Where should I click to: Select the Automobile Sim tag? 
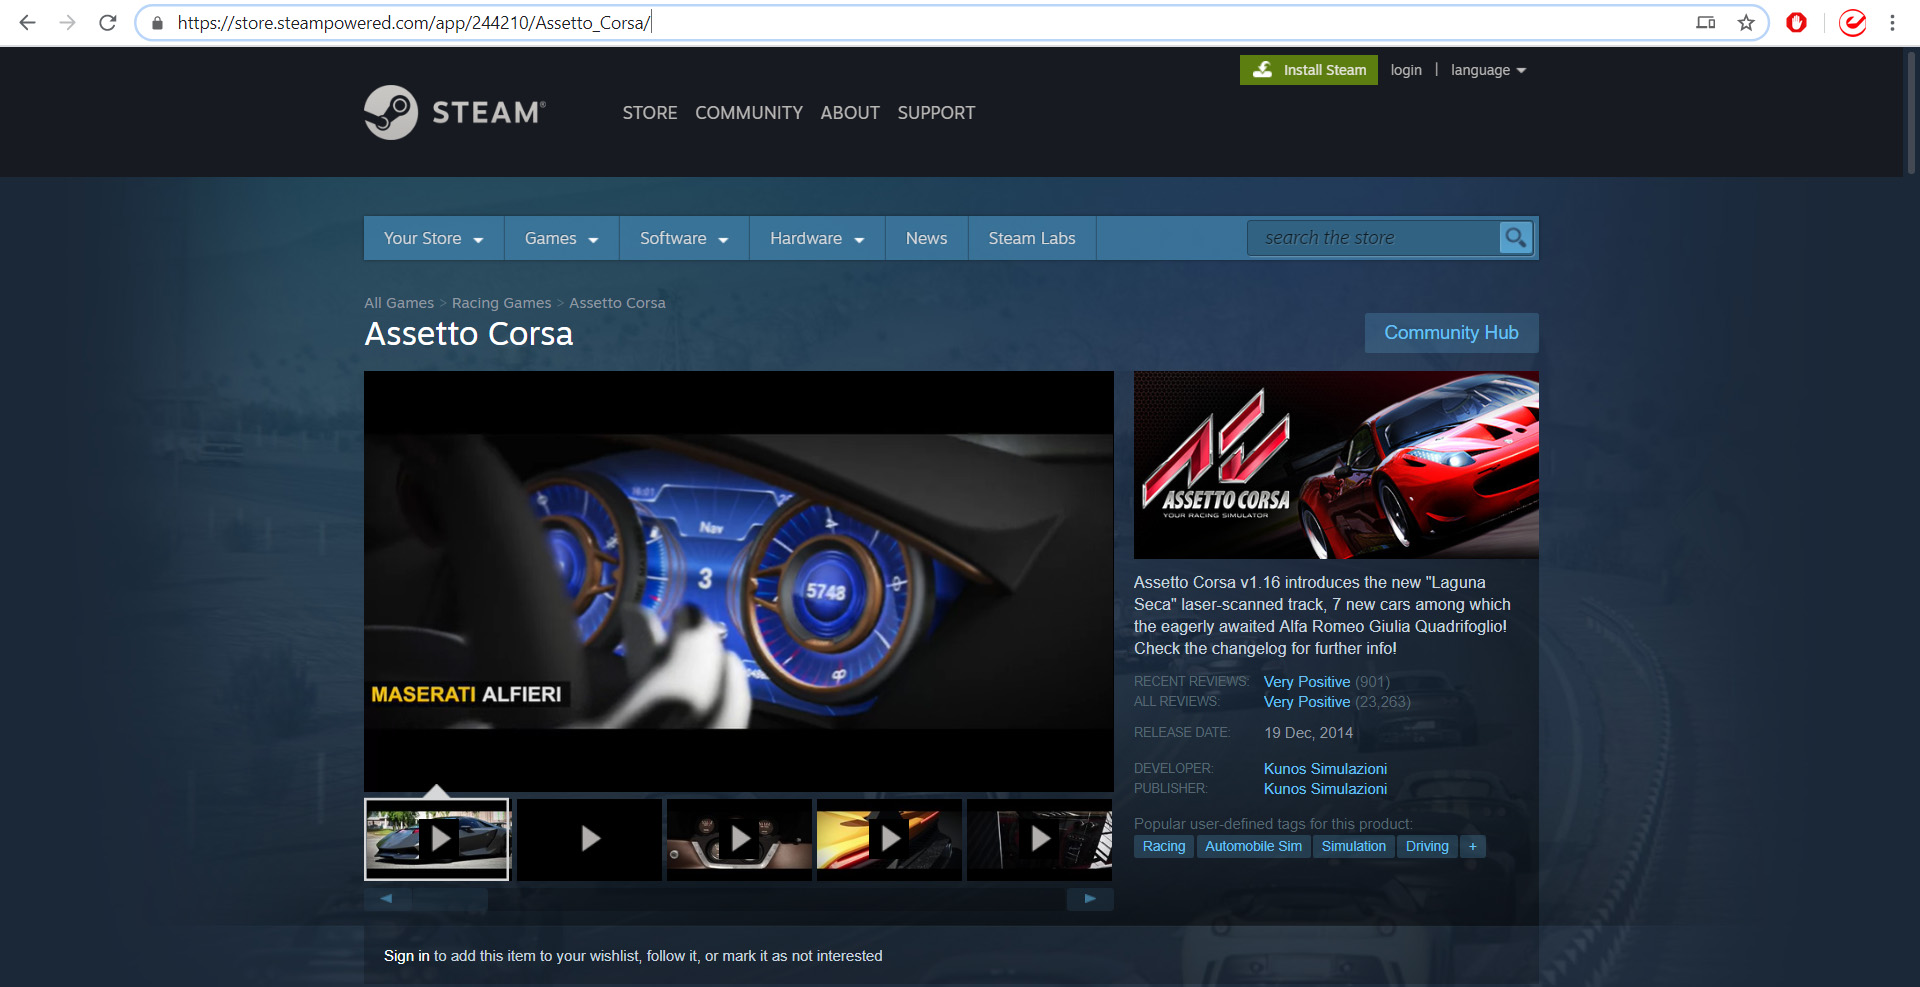coord(1253,846)
